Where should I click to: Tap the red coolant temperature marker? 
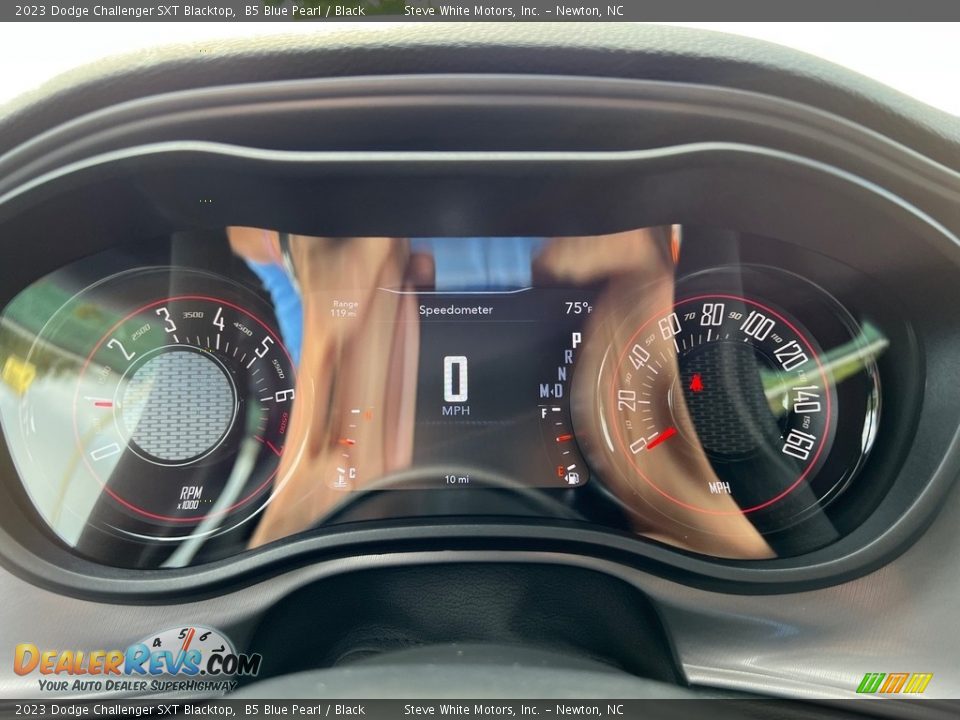click(x=347, y=441)
